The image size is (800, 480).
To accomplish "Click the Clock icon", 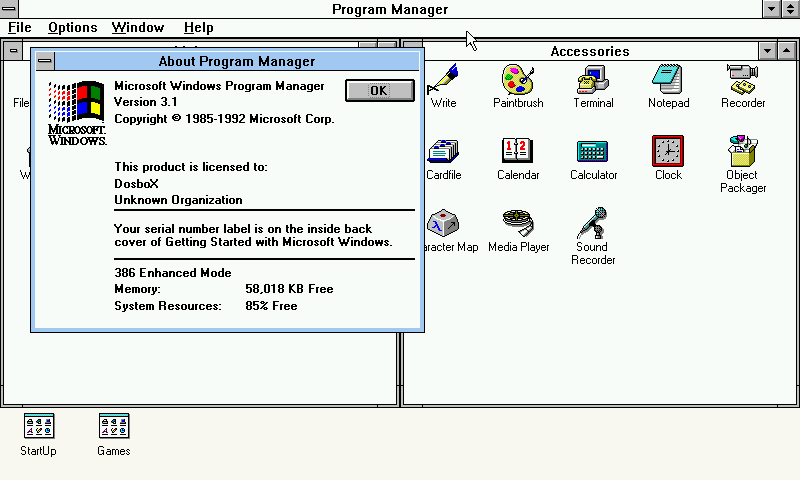I will pos(668,151).
